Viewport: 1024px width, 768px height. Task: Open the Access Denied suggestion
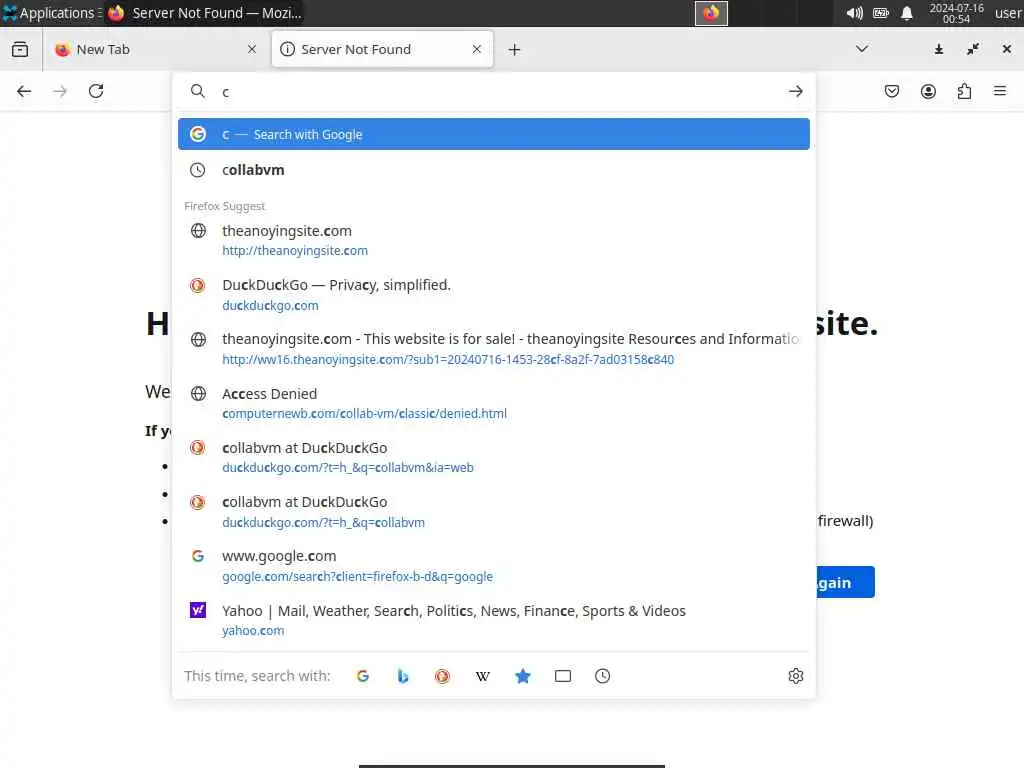click(x=494, y=403)
